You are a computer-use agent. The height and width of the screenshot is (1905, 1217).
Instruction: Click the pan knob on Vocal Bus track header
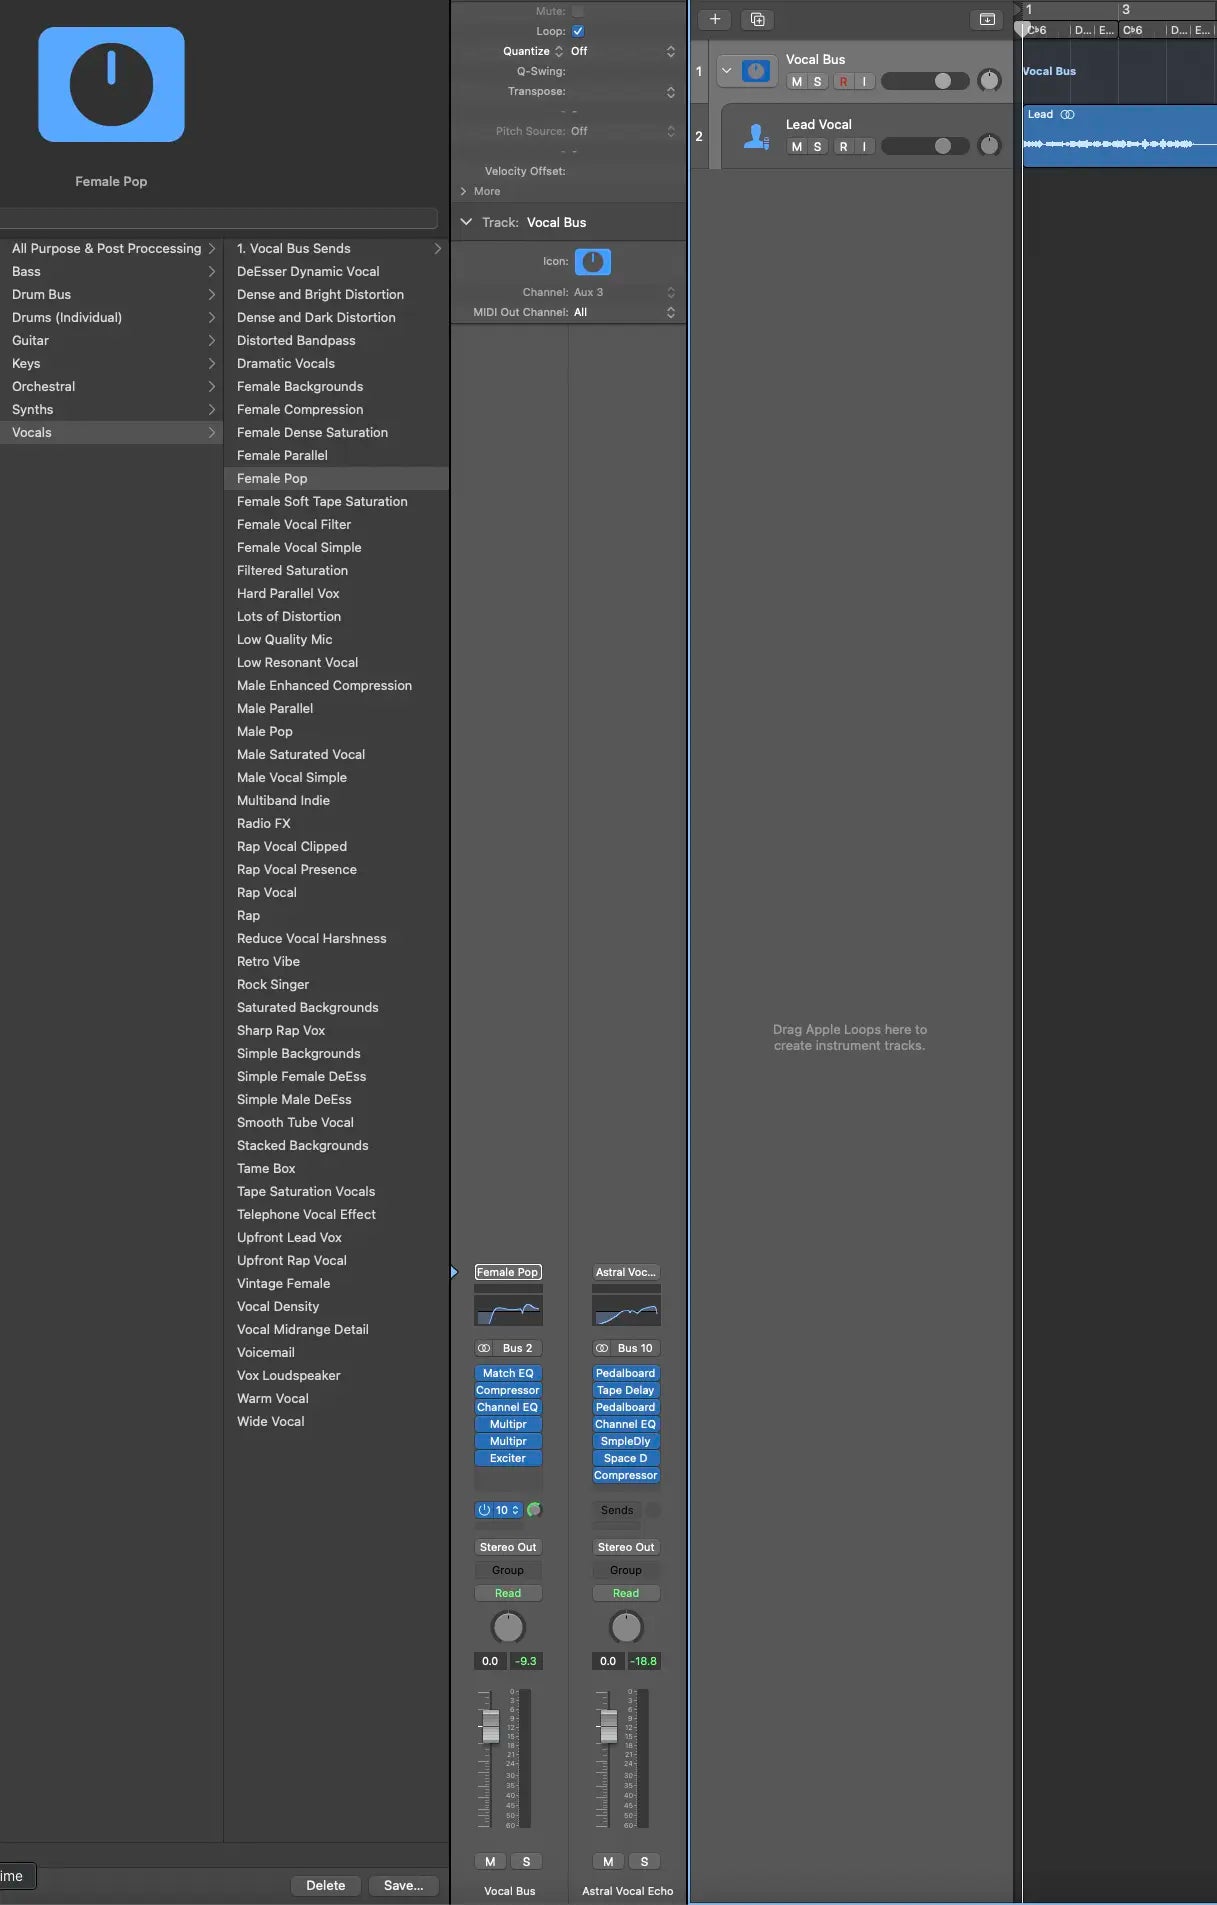[x=989, y=81]
